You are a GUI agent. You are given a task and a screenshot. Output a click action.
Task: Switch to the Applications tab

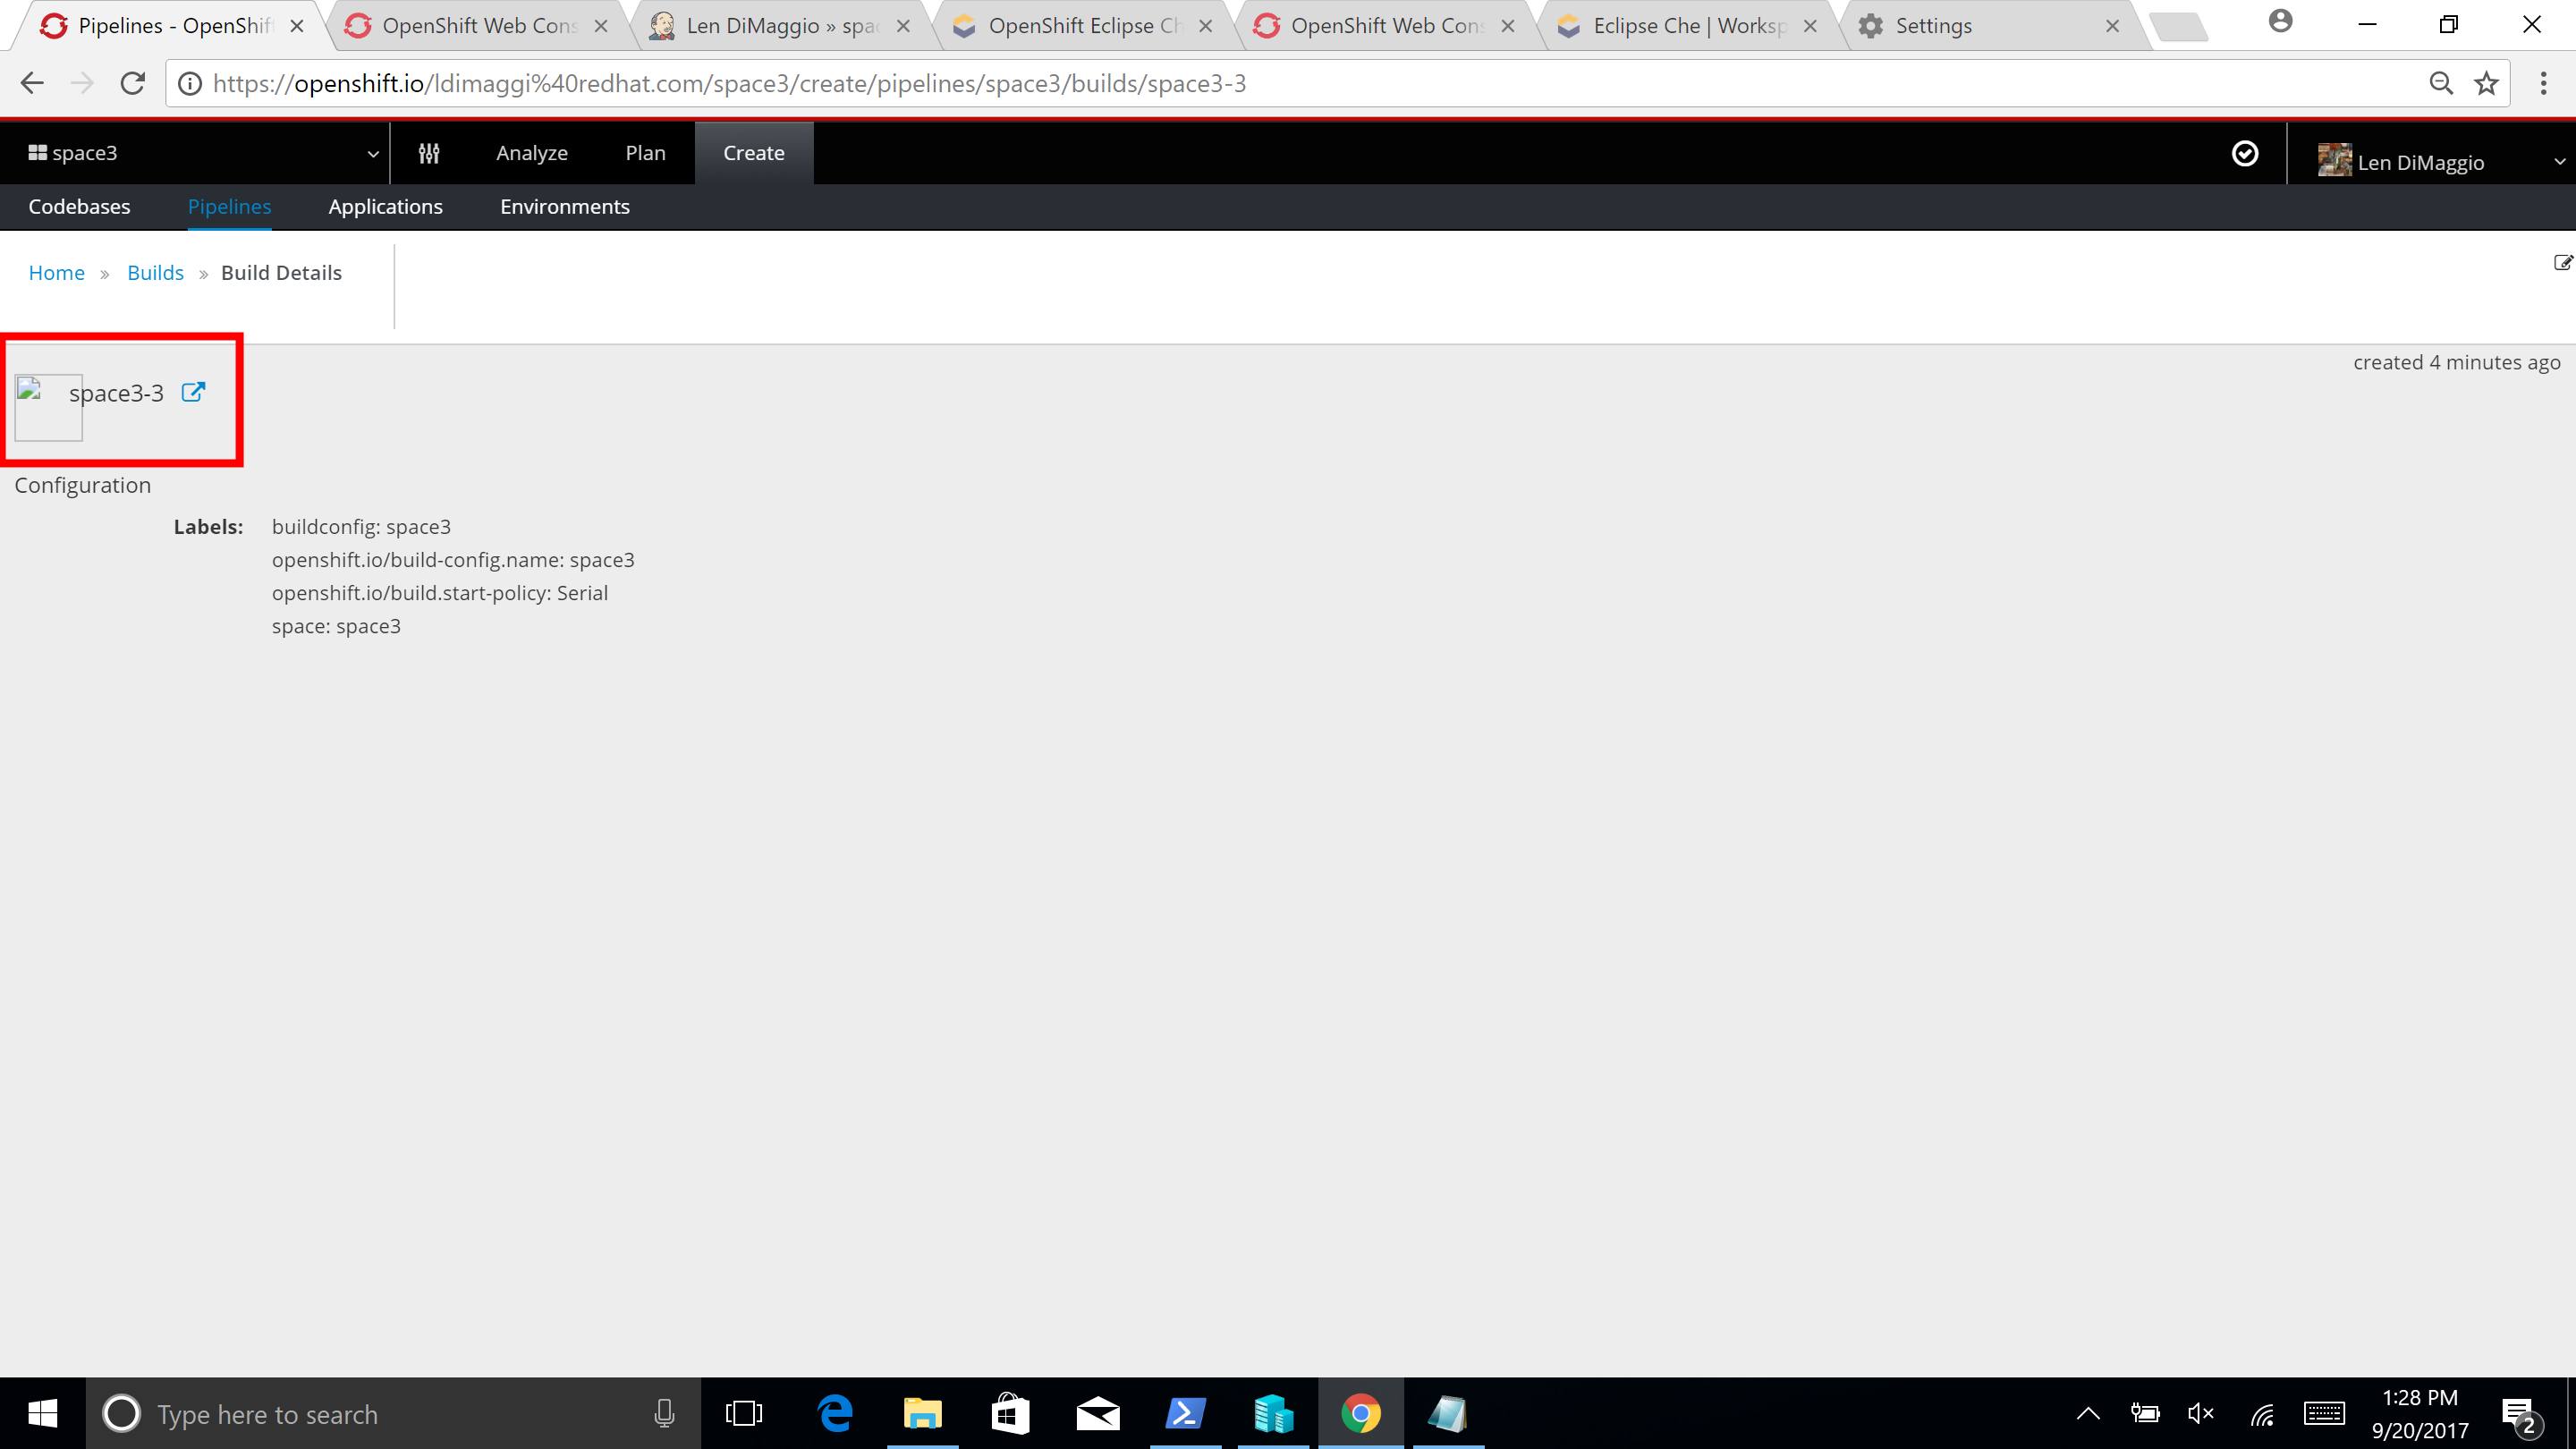click(385, 206)
